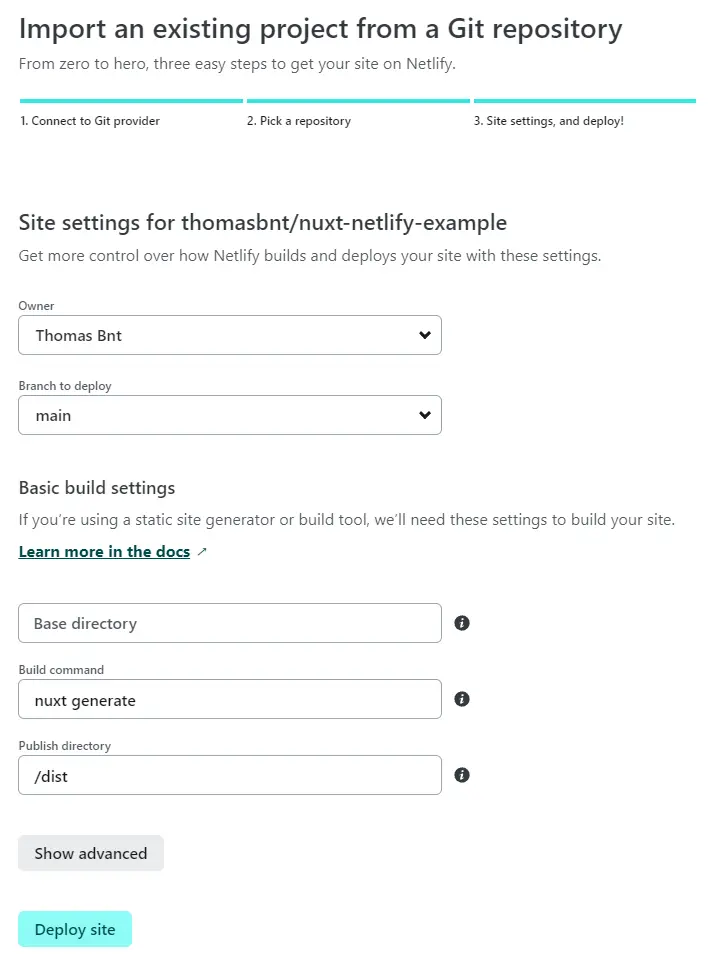Click the Basic build settings heading

[x=97, y=488]
